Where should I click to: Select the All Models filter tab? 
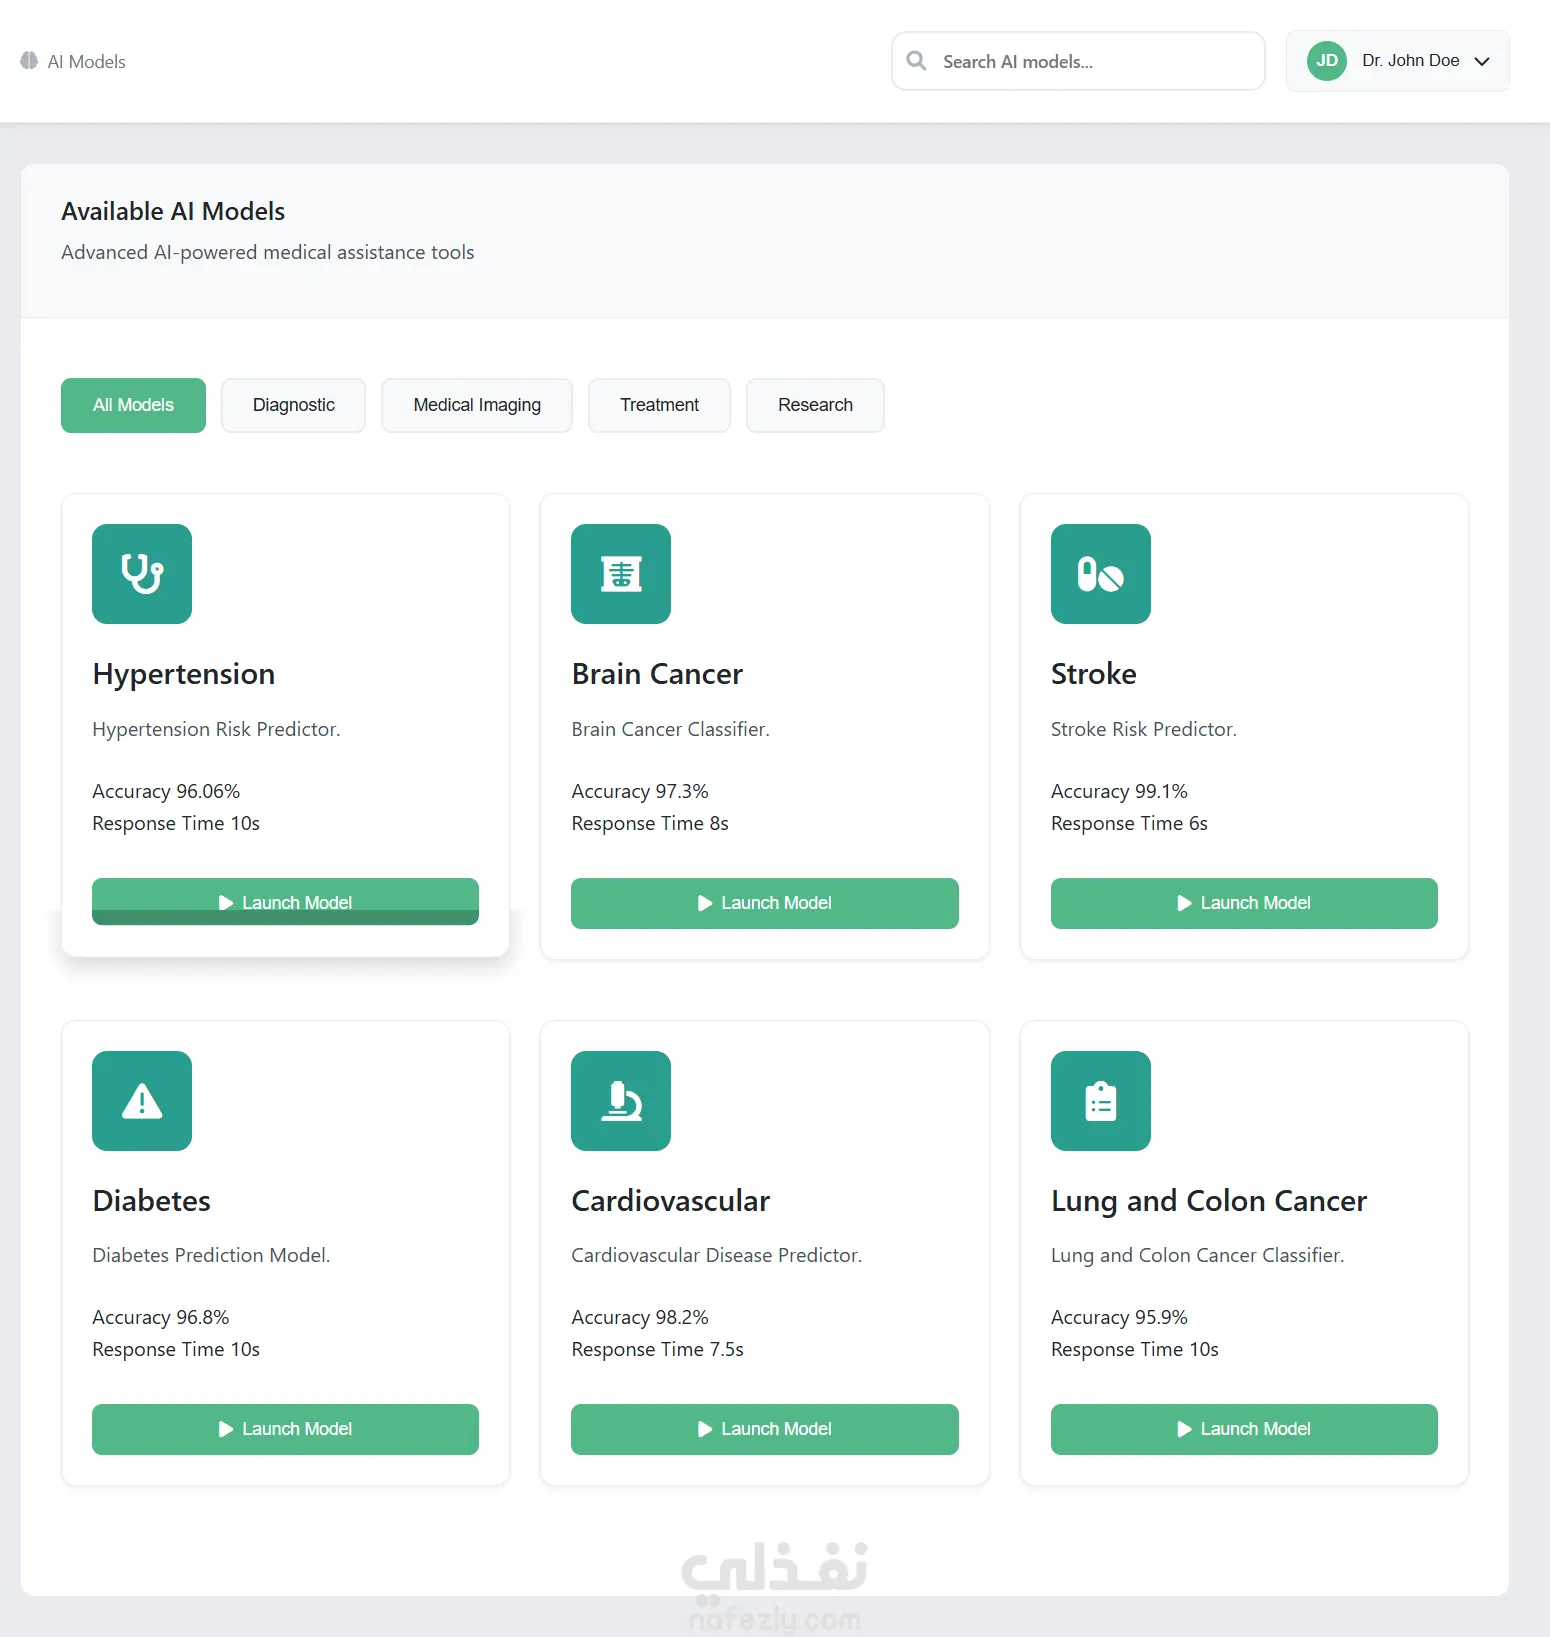tap(133, 405)
